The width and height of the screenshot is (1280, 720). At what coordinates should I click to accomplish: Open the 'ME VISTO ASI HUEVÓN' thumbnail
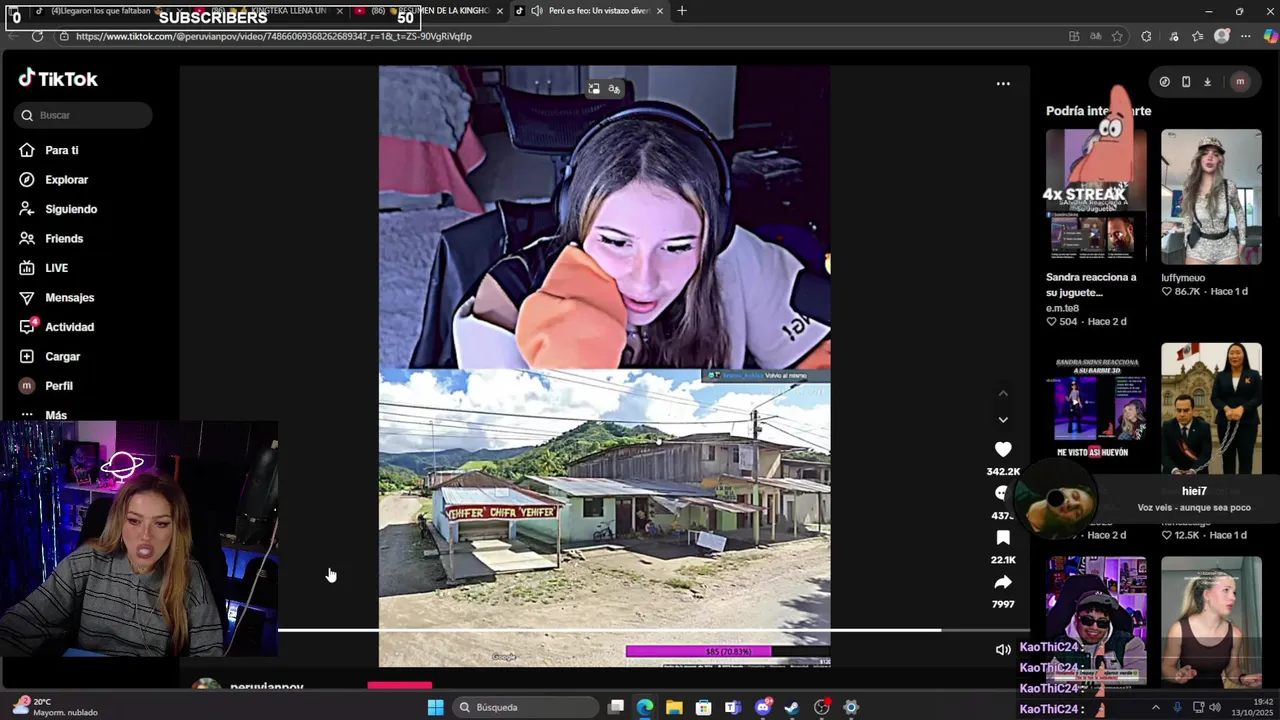point(1096,410)
